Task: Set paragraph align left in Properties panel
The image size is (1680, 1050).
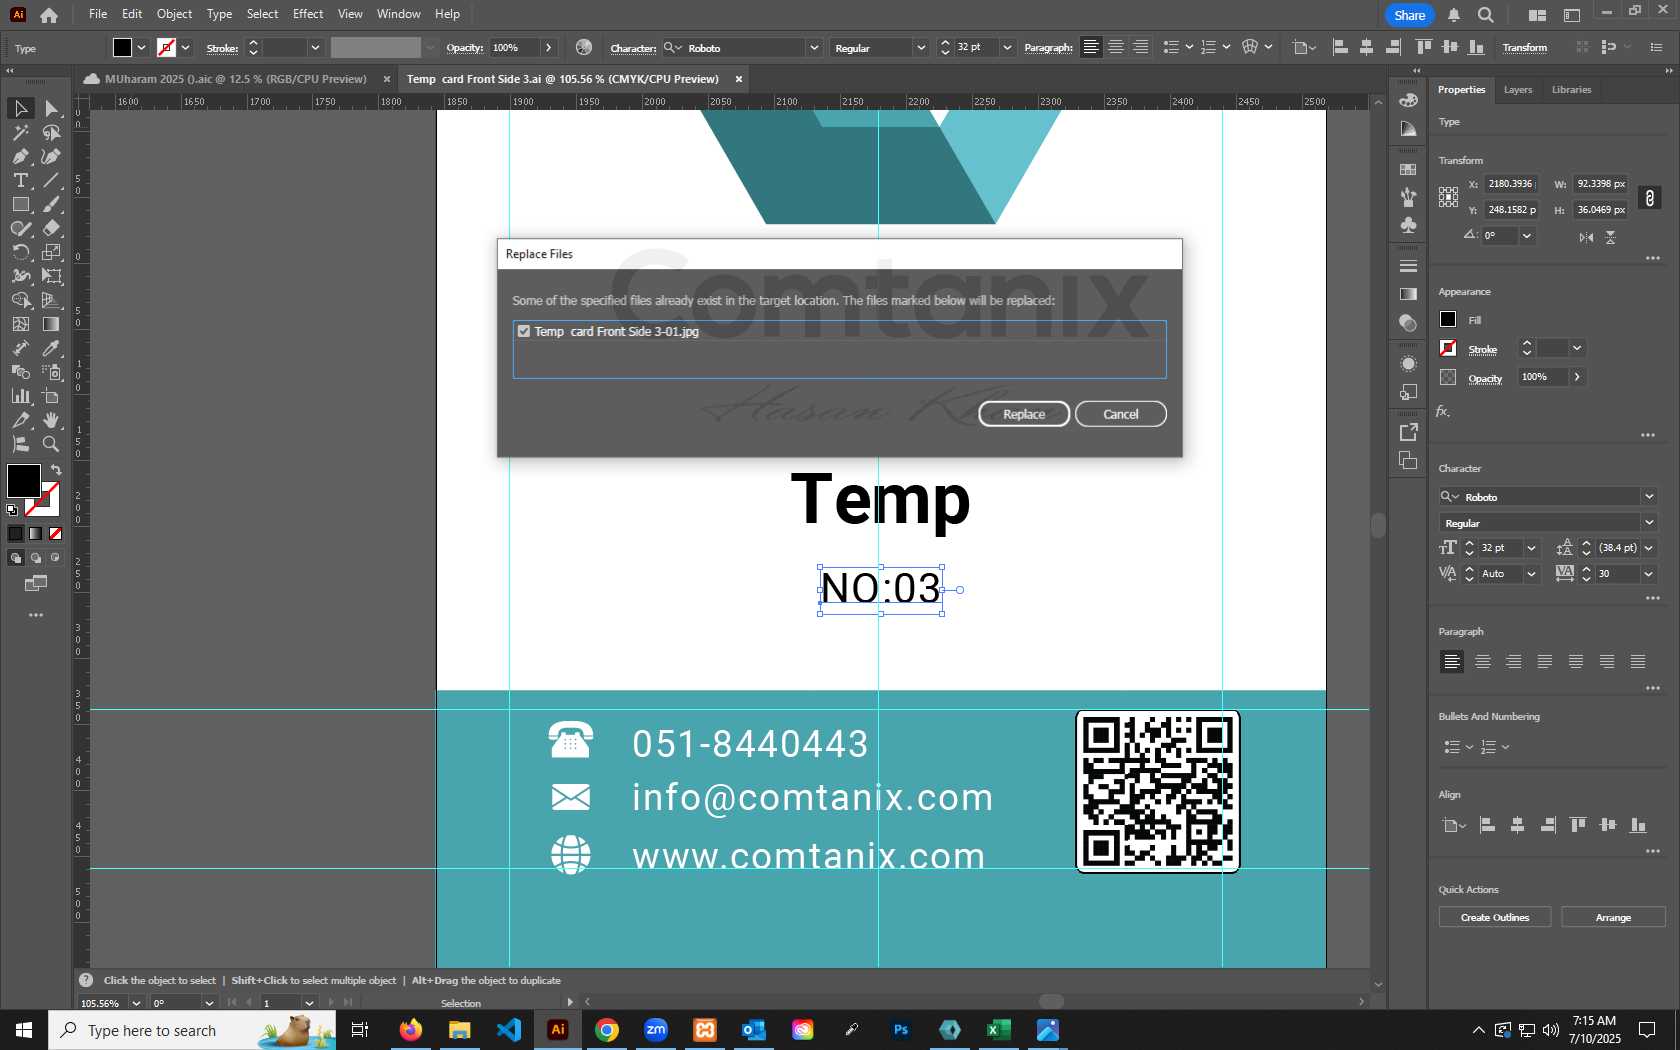Action: [x=1452, y=661]
